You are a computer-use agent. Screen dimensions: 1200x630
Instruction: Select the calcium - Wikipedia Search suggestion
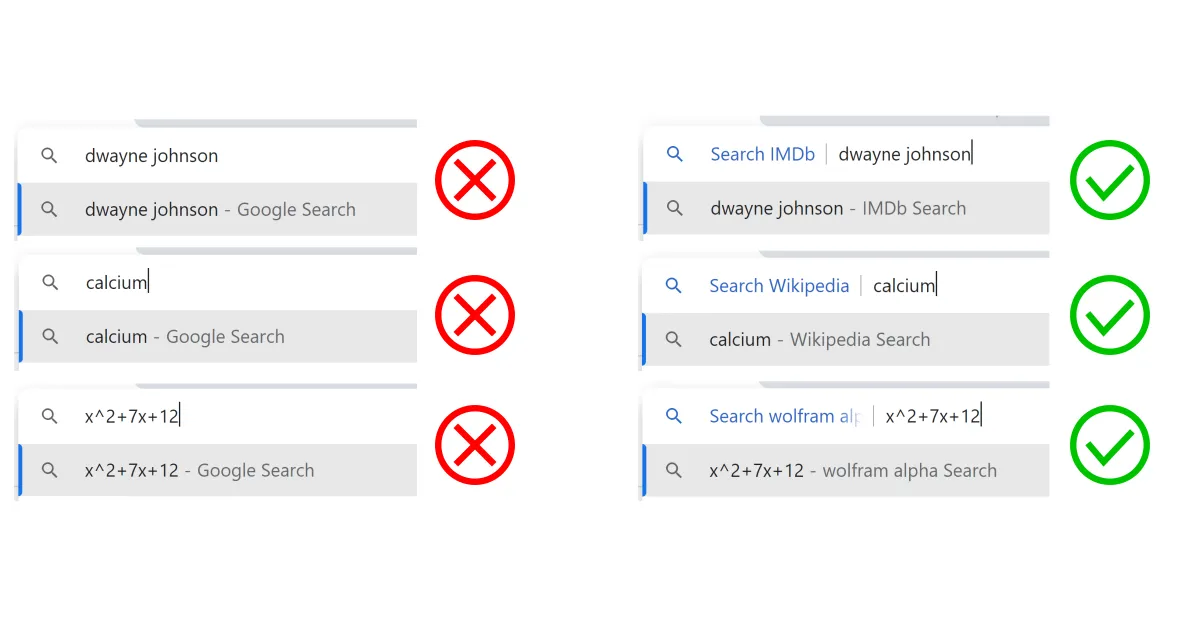point(845,340)
